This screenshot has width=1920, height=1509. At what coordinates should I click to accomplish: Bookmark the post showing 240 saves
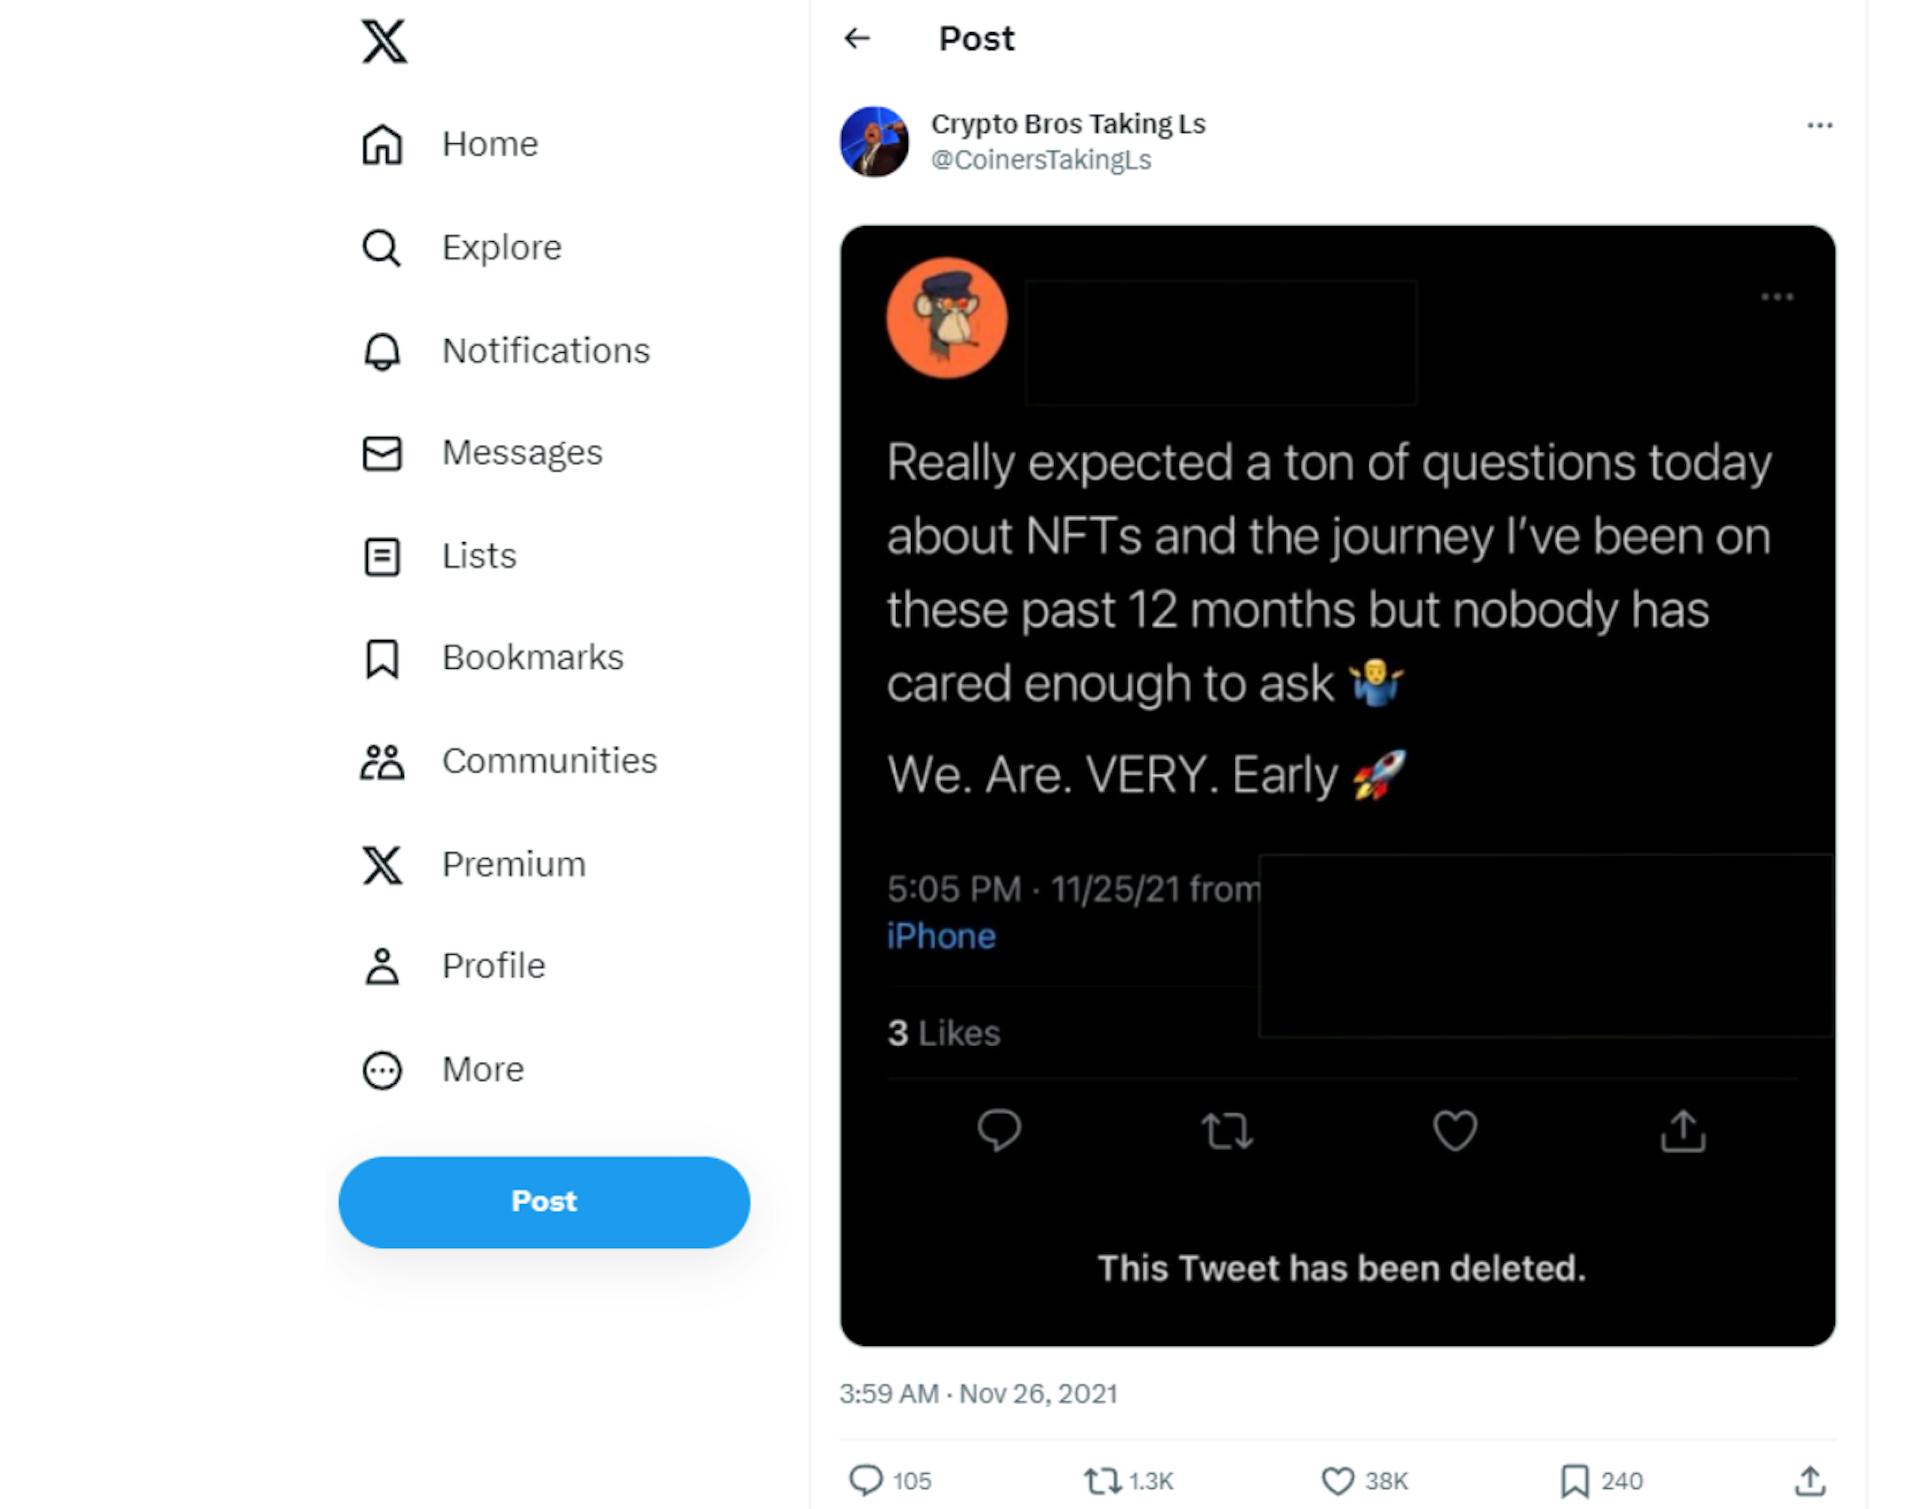[x=1575, y=1481]
